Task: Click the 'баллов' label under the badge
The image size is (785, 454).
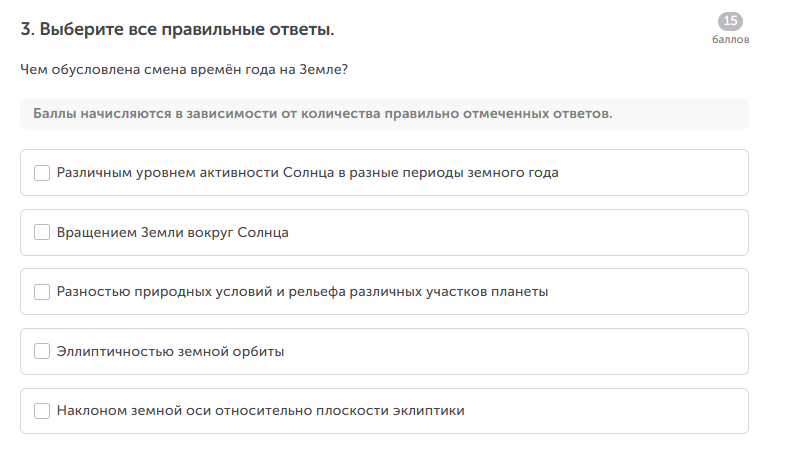Action: point(730,40)
